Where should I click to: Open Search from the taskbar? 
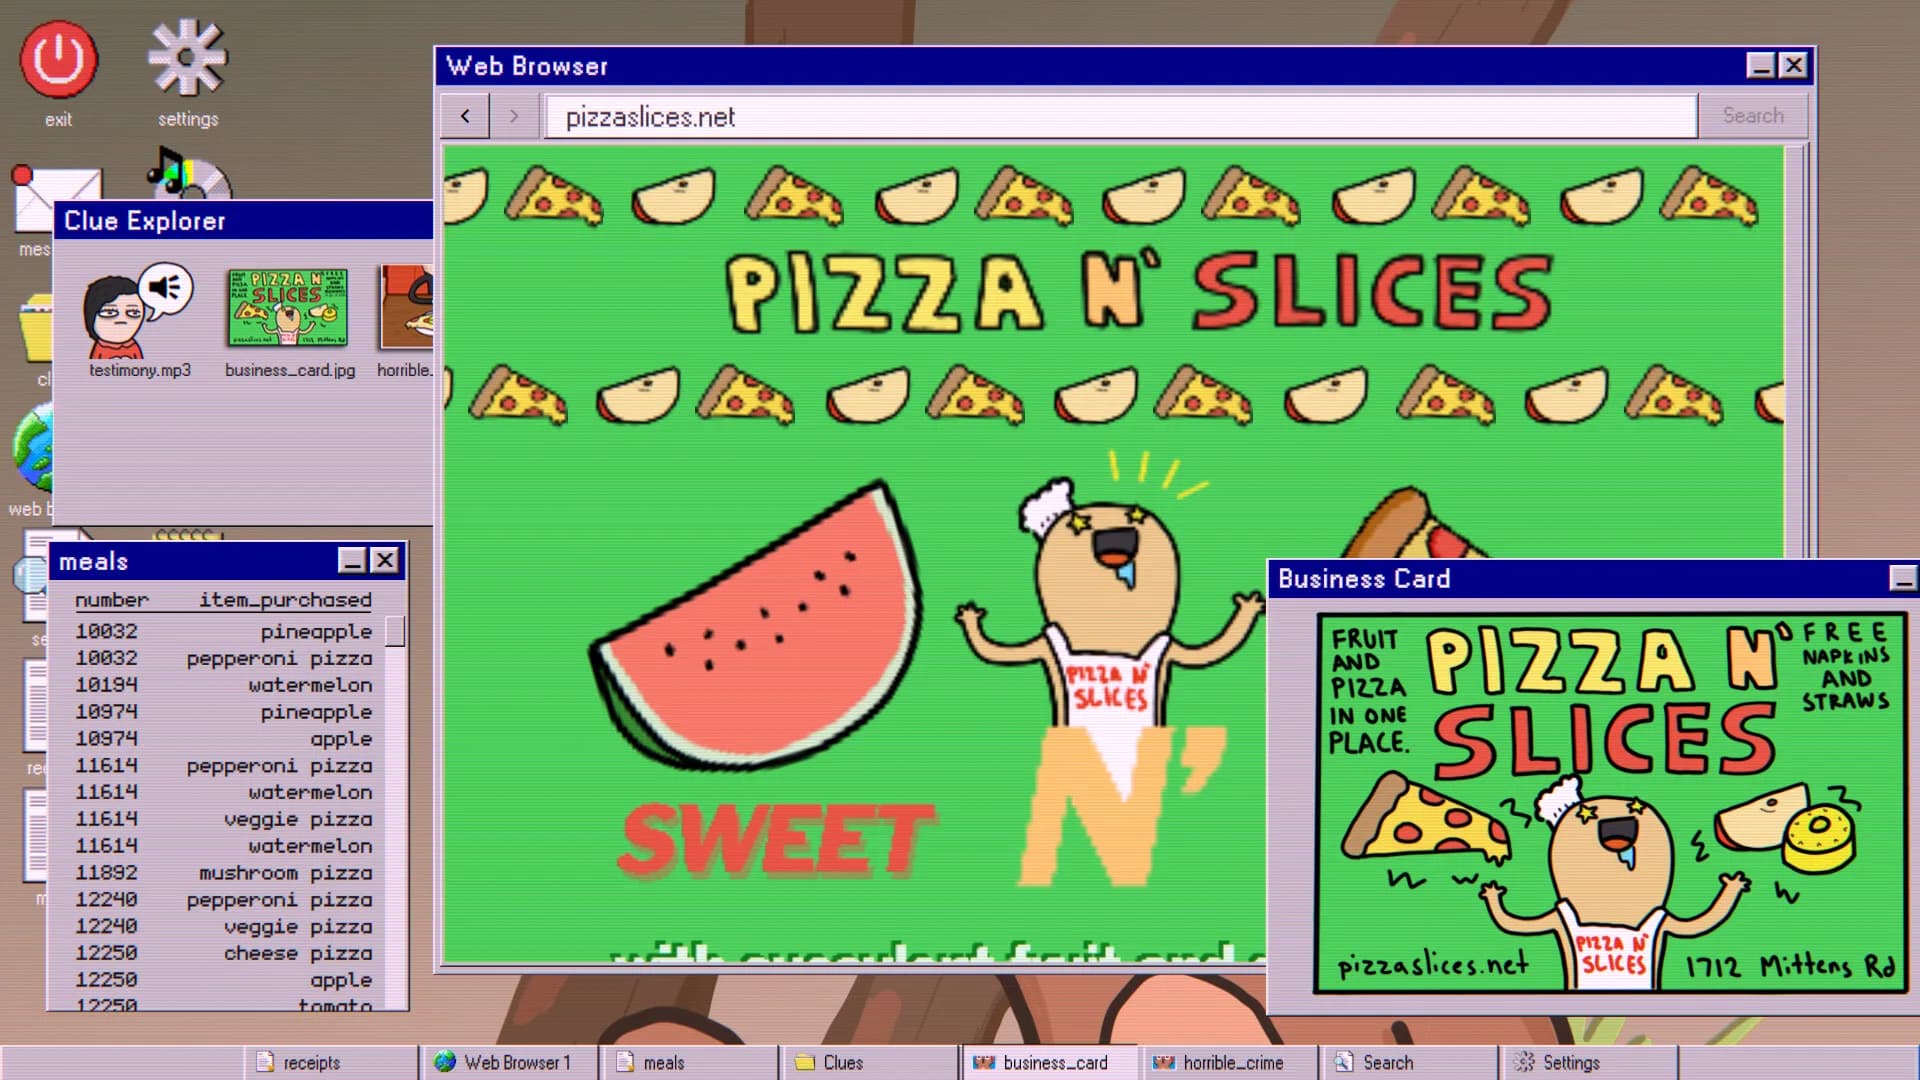pos(1410,1062)
